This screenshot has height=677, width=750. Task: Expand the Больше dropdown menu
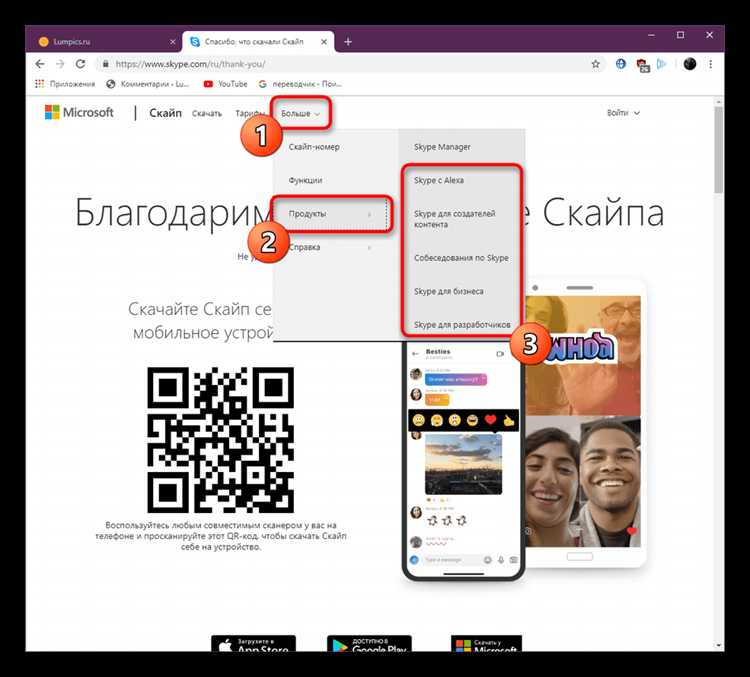[x=300, y=113]
